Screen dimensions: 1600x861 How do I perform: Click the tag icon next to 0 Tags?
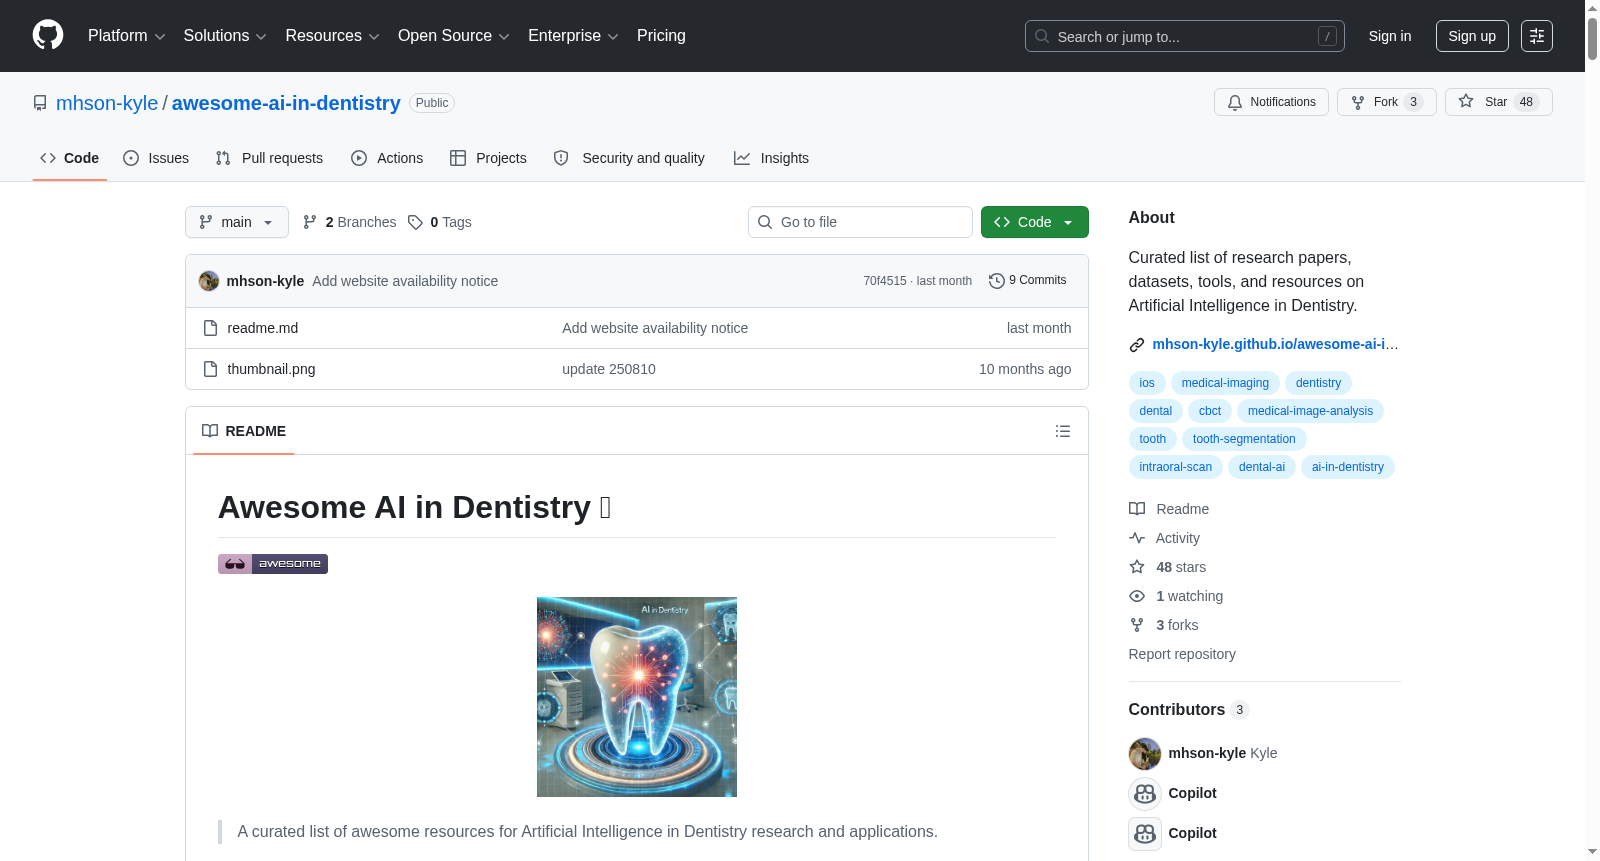pos(416,222)
